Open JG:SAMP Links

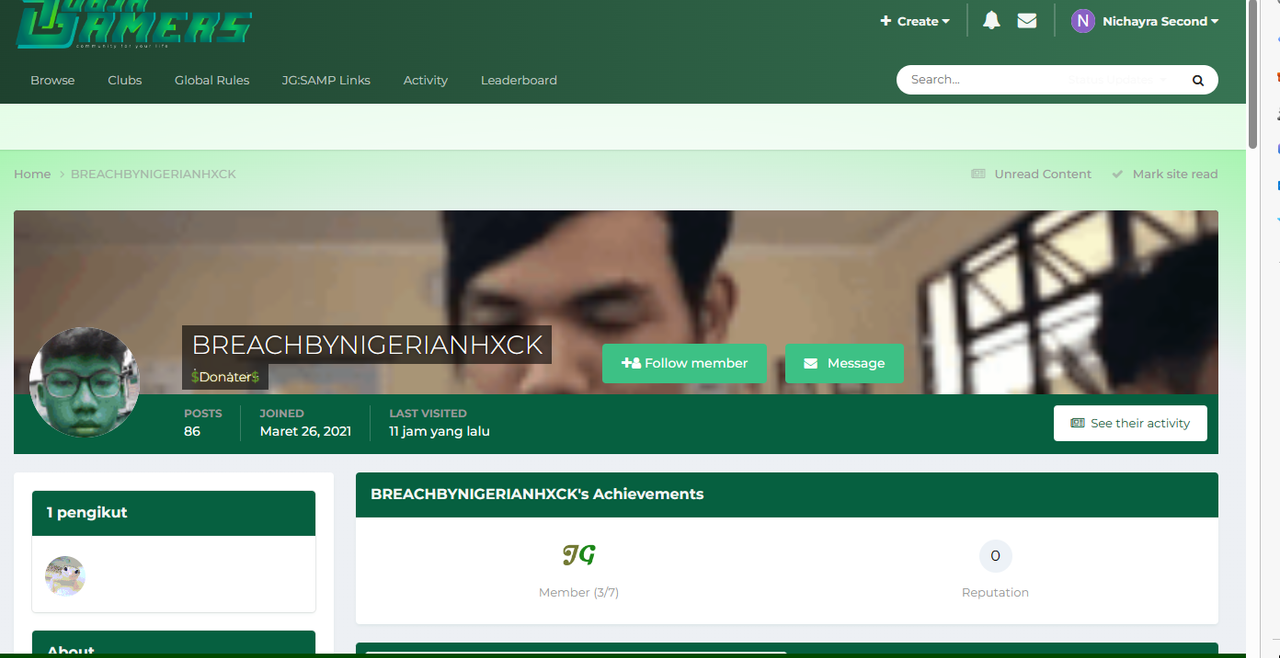(326, 80)
